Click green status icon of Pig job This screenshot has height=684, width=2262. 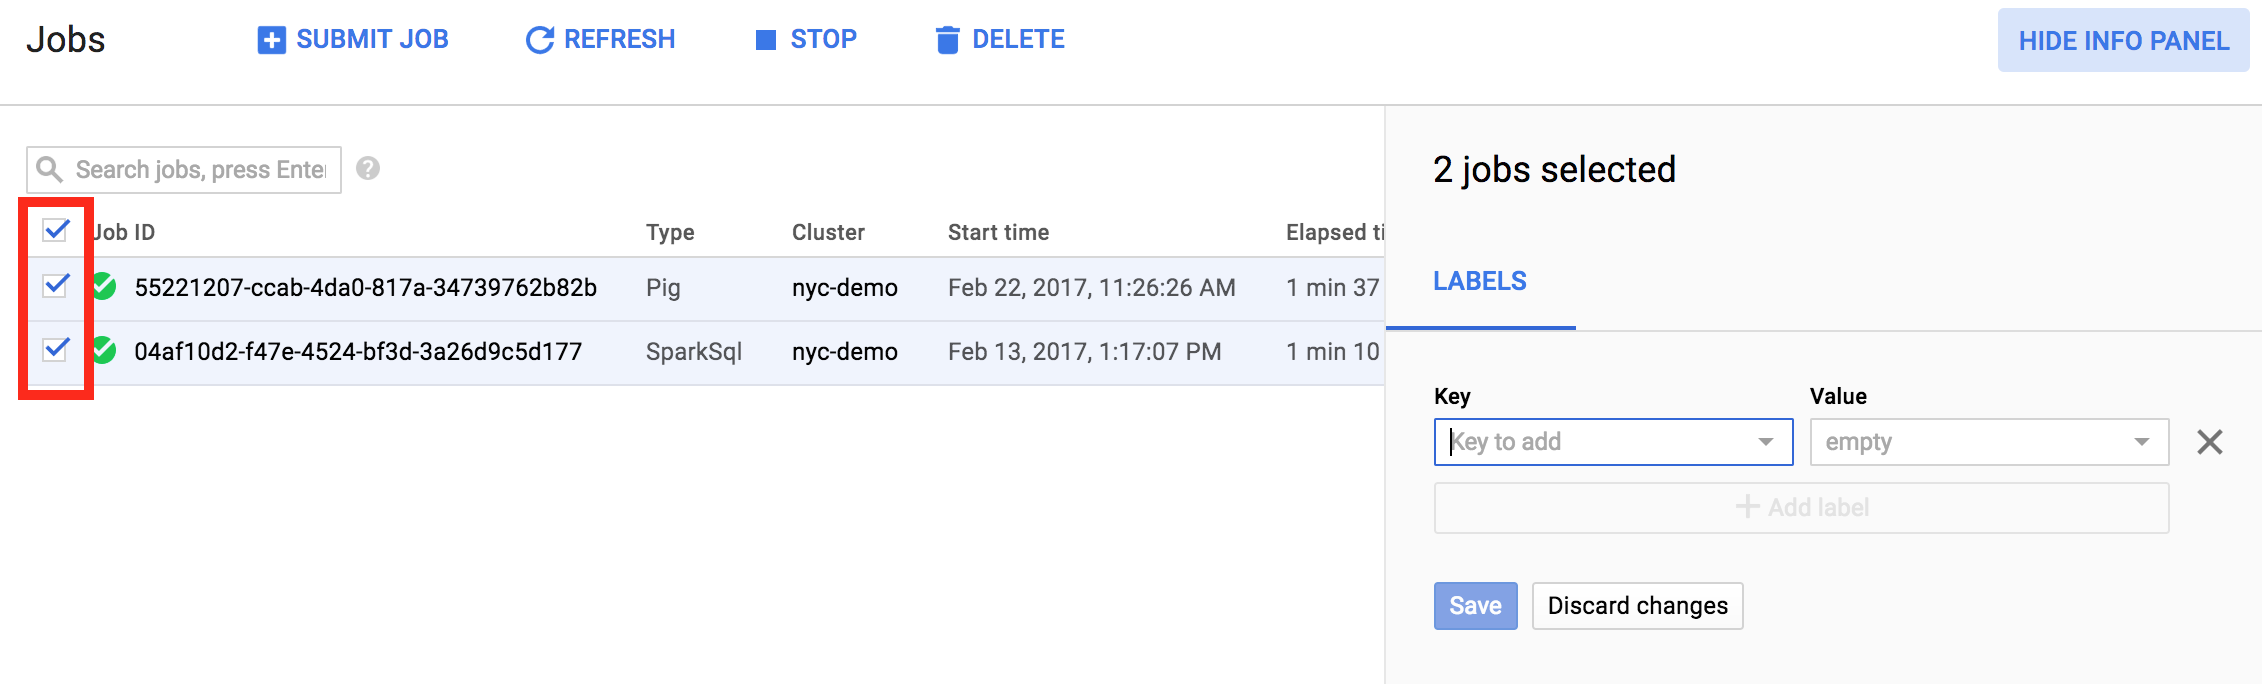tap(104, 287)
